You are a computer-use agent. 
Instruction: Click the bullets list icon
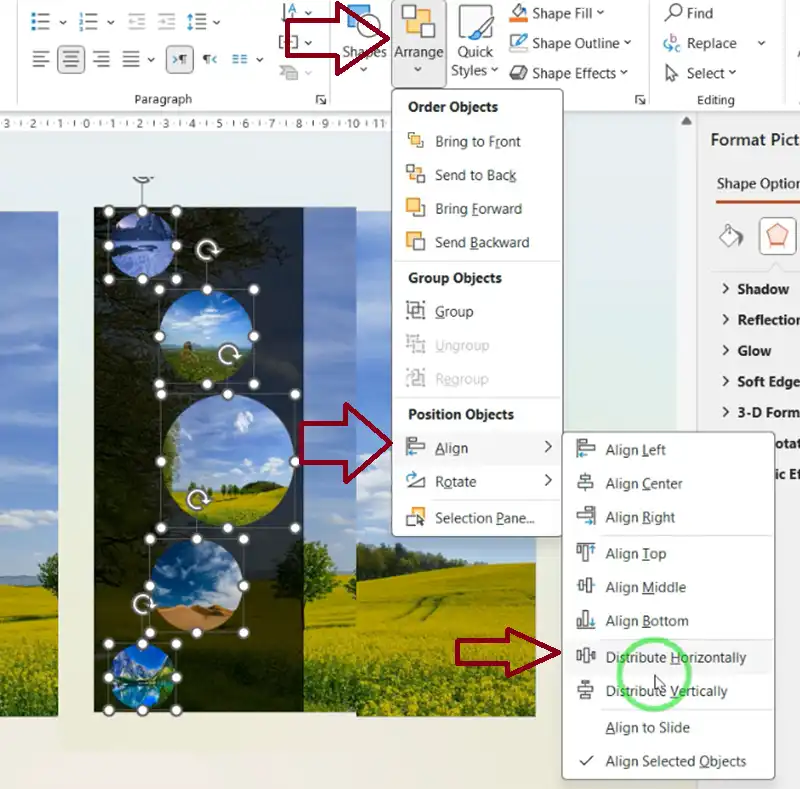click(41, 20)
